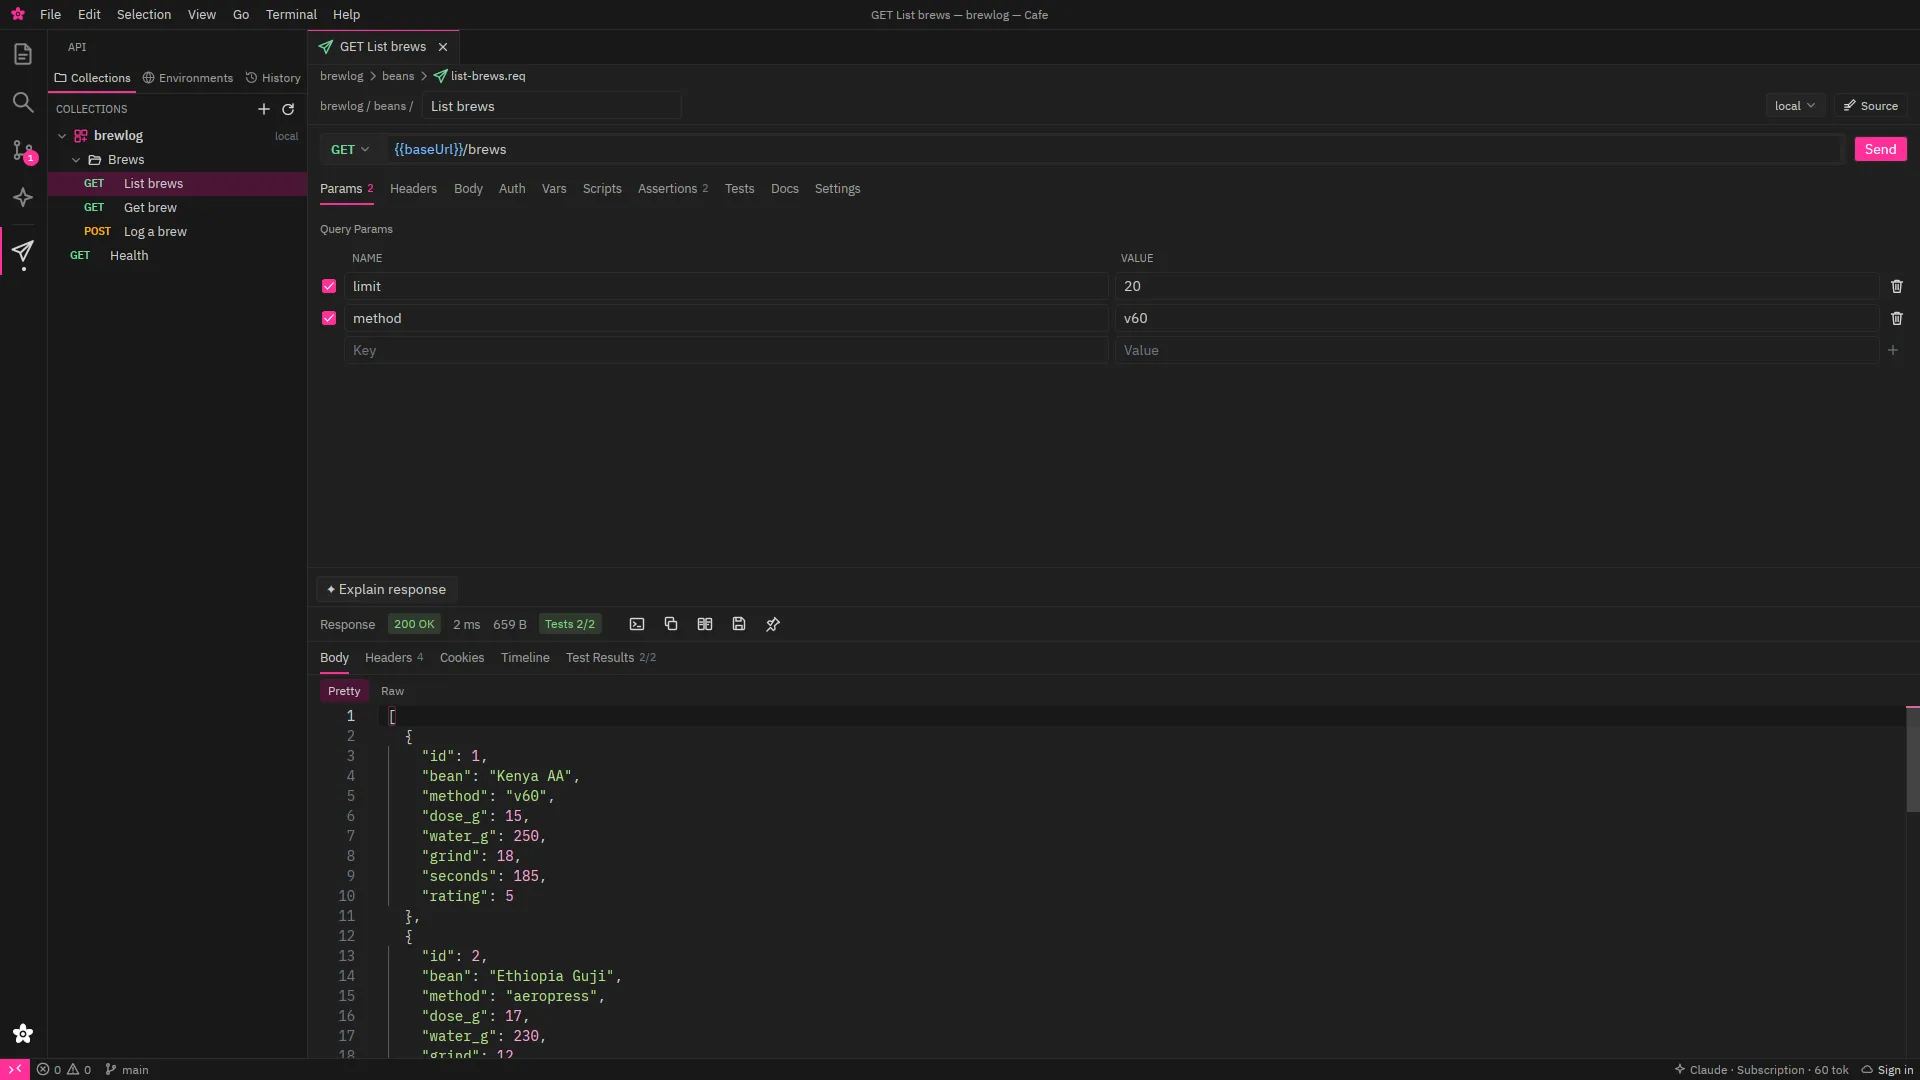Click the request URL field
Viewport: 1920px width, 1080px height.
coord(1113,149)
